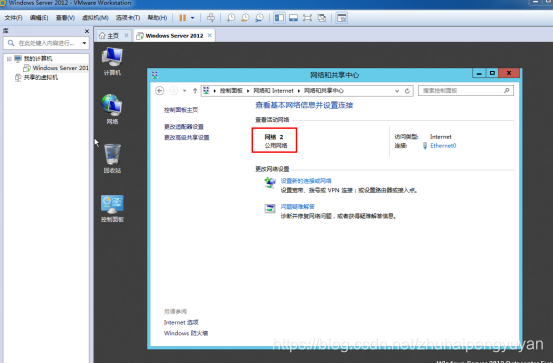Click 网络和共享中心 in the address breadcrumb

pos(324,91)
